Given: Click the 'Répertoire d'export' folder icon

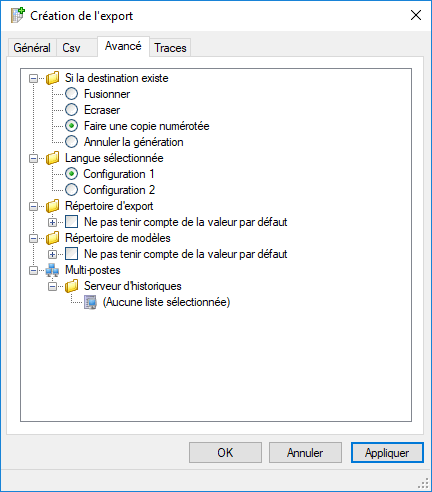Looking at the screenshot, I should click(x=52, y=206).
